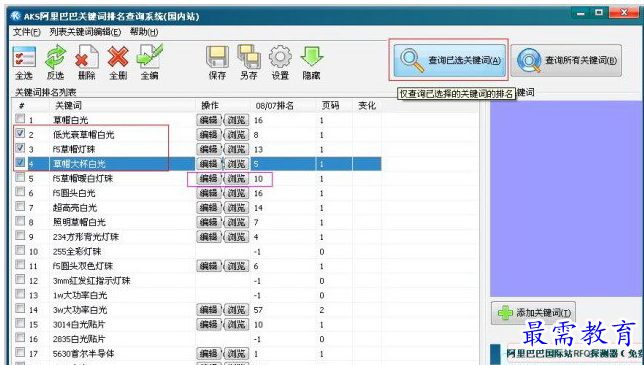The width and height of the screenshot is (644, 365).
Task: Check the box for row 14 3w大功率白光
Action: 20,308
